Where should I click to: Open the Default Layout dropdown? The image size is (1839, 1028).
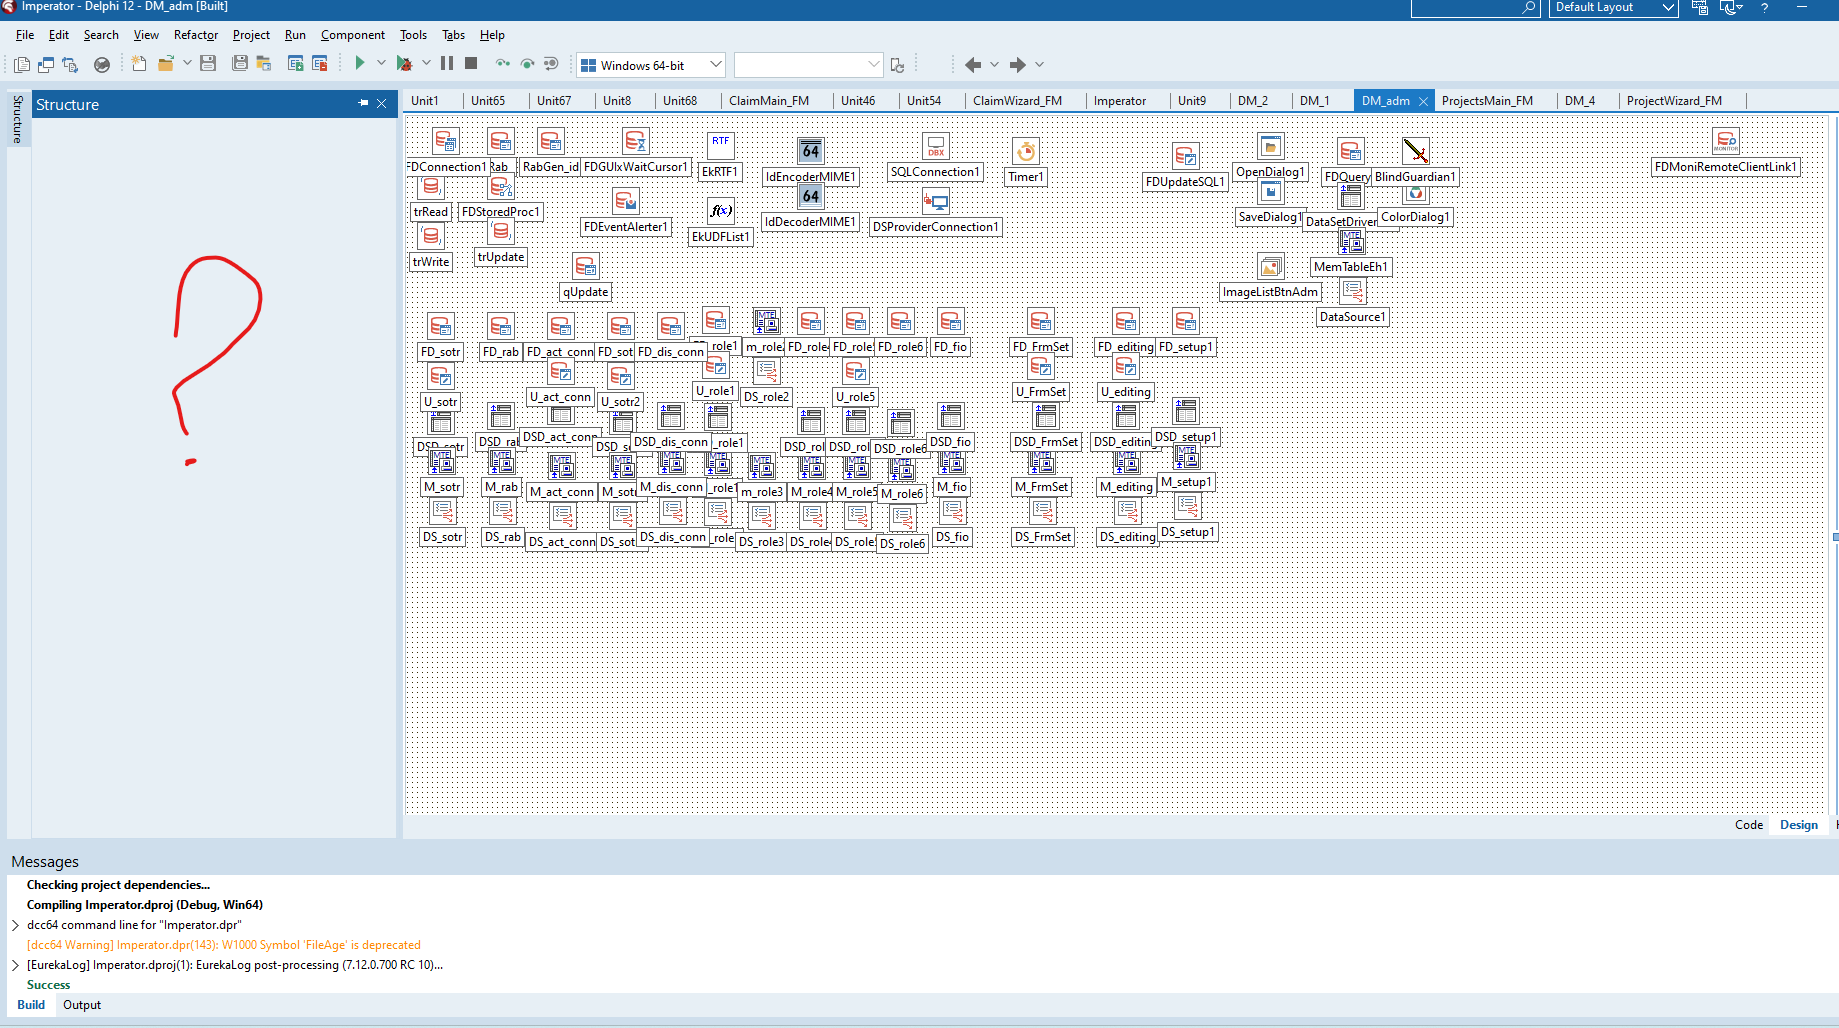1667,8
